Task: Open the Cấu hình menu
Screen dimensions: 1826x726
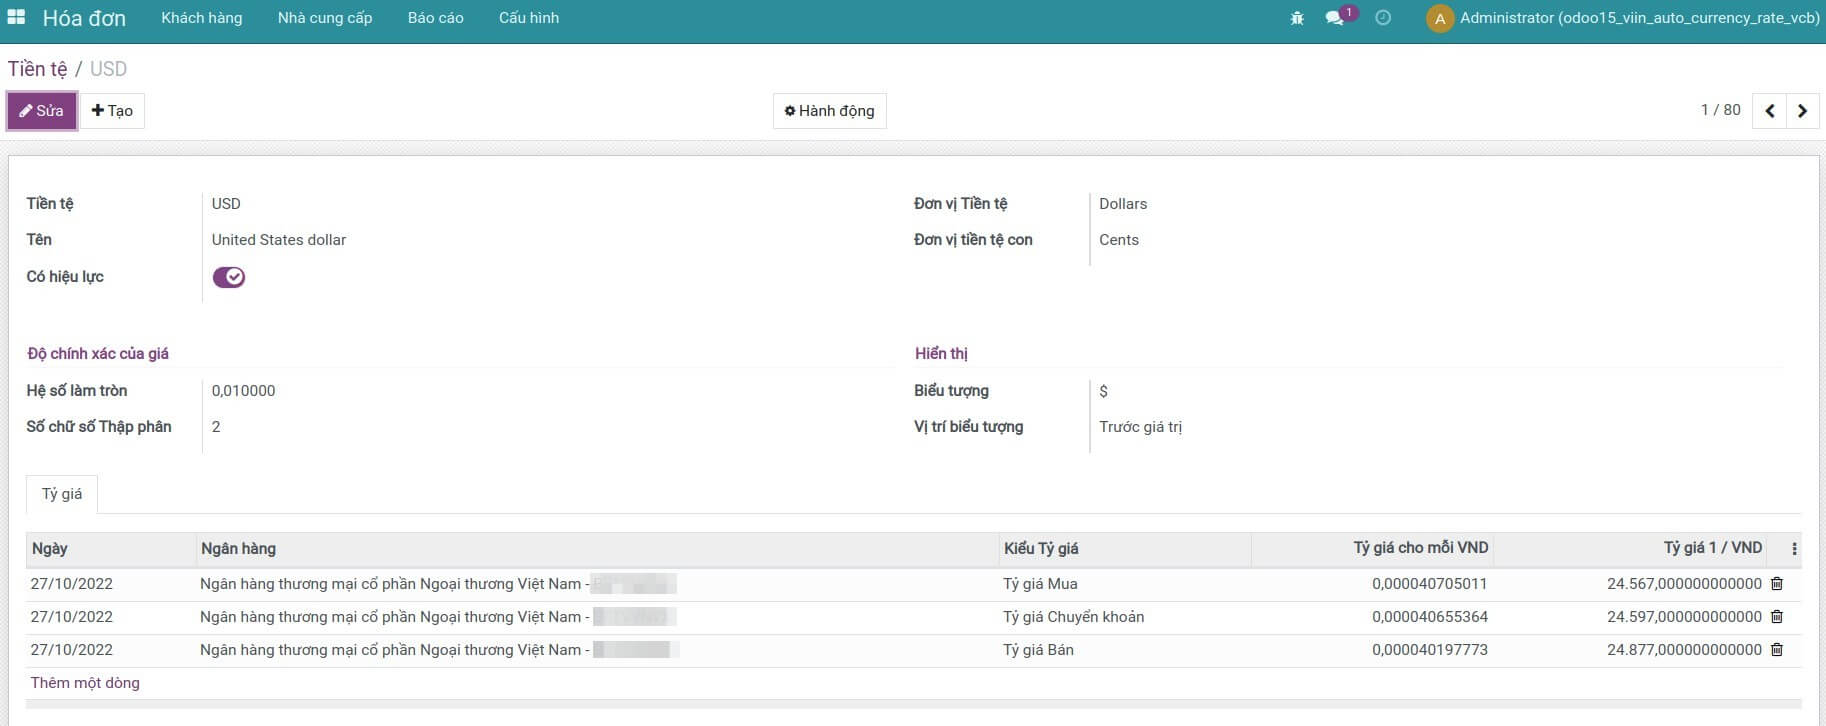Action: 528,18
